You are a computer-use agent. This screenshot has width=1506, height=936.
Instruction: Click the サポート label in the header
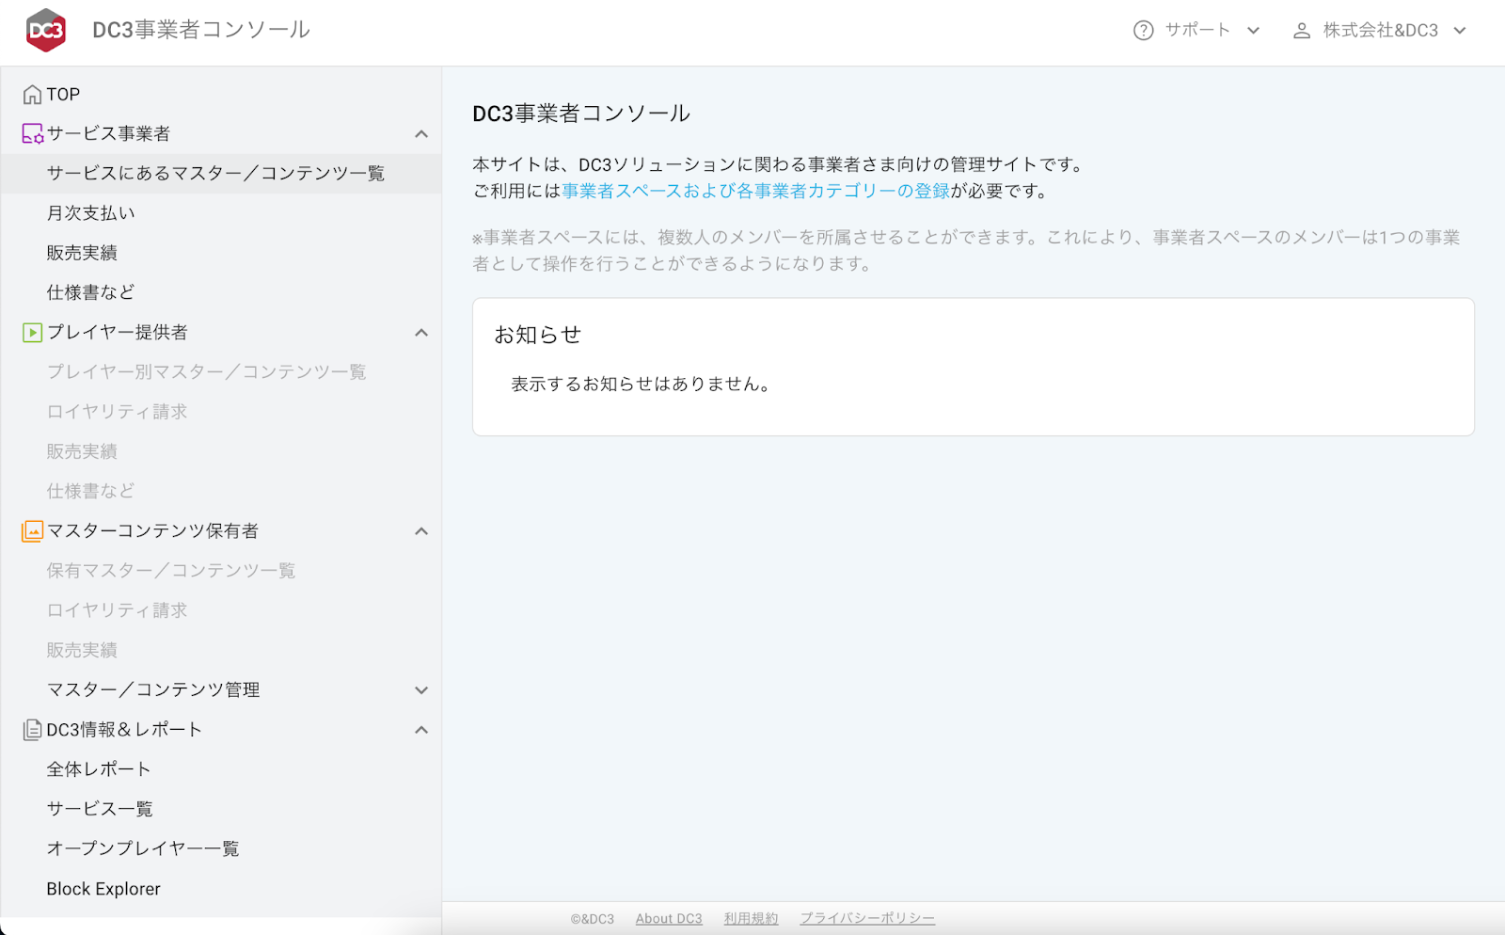1197,31
